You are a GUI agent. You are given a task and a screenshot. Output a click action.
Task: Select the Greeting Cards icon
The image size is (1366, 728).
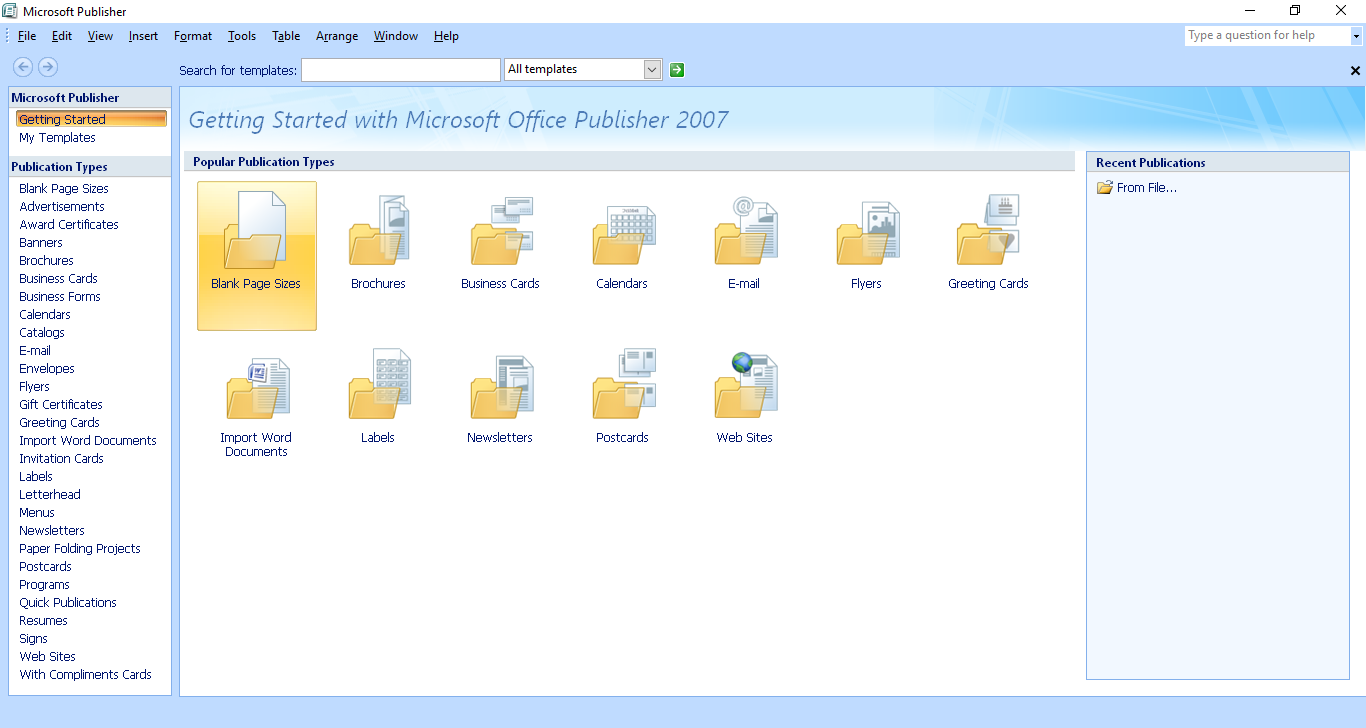[x=988, y=232]
